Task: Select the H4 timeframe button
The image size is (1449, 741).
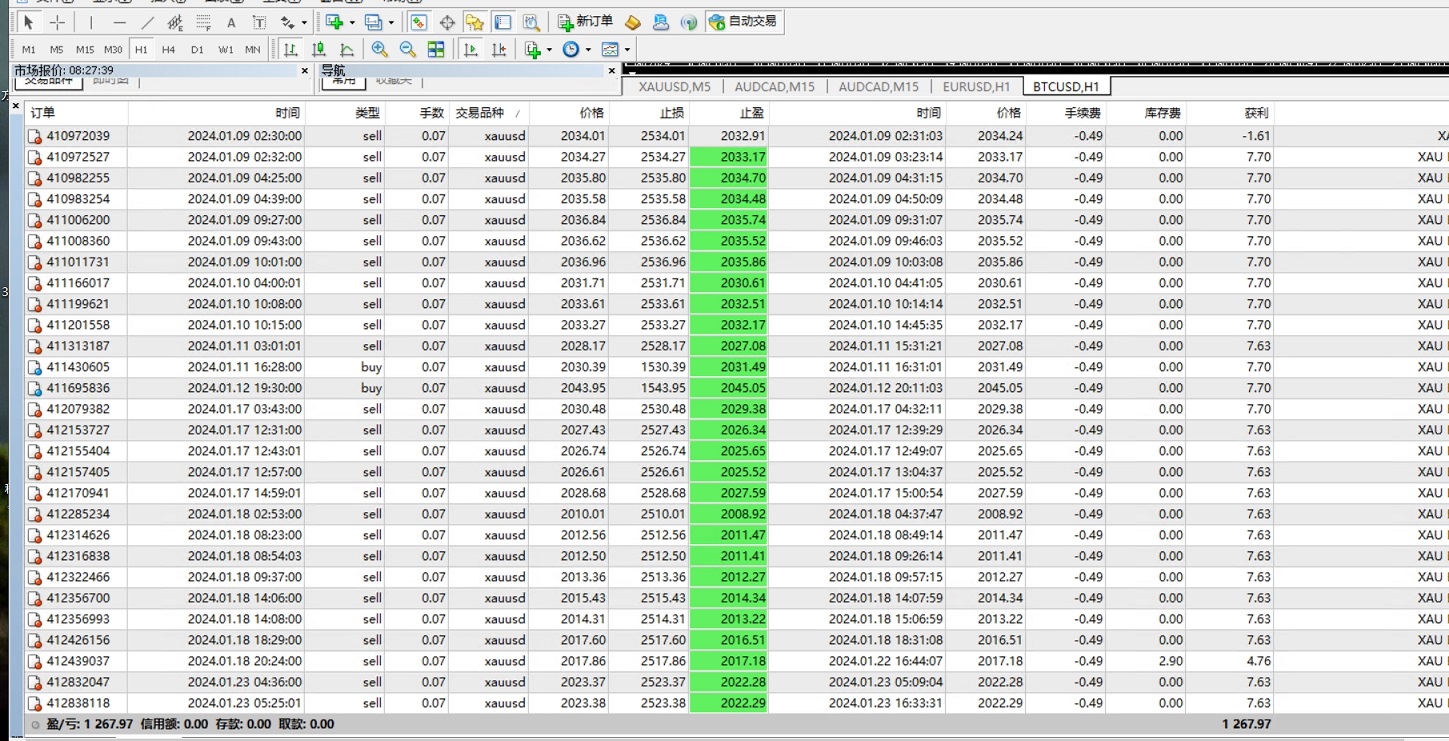Action: (x=169, y=49)
